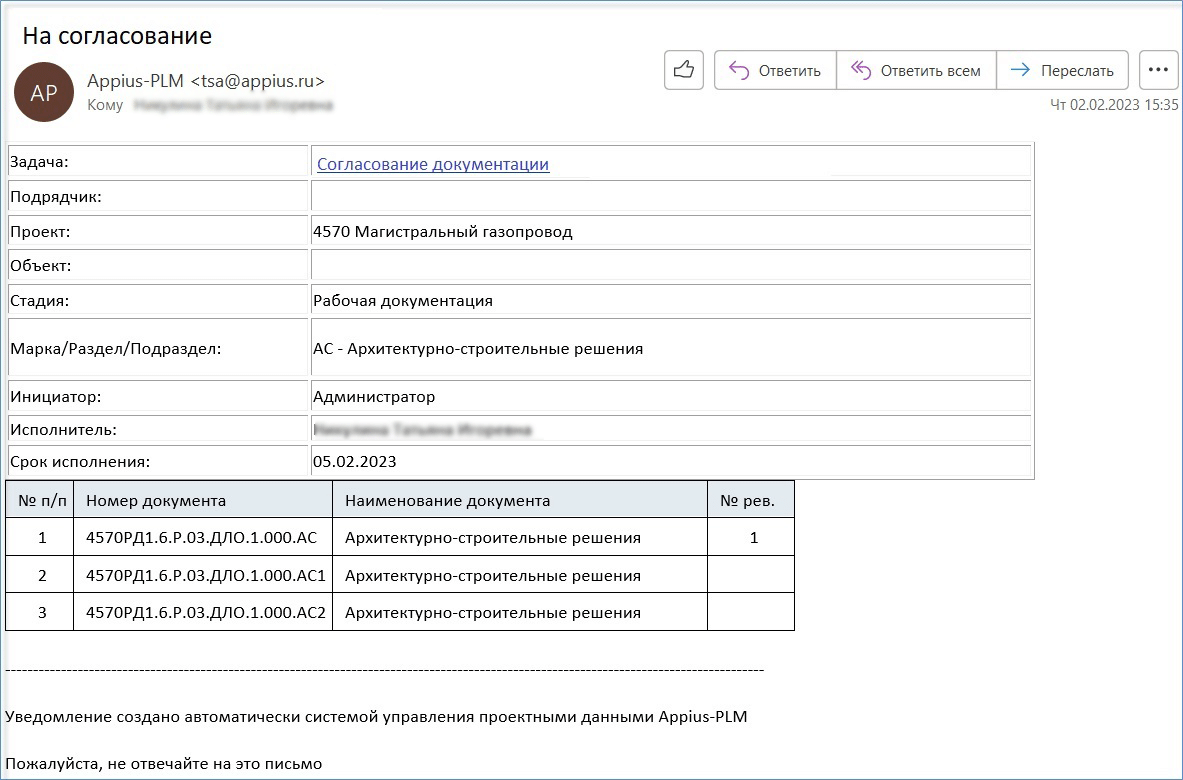Click the Рабочая документация stage cell
The height and width of the screenshot is (780, 1183).
click(x=403, y=300)
